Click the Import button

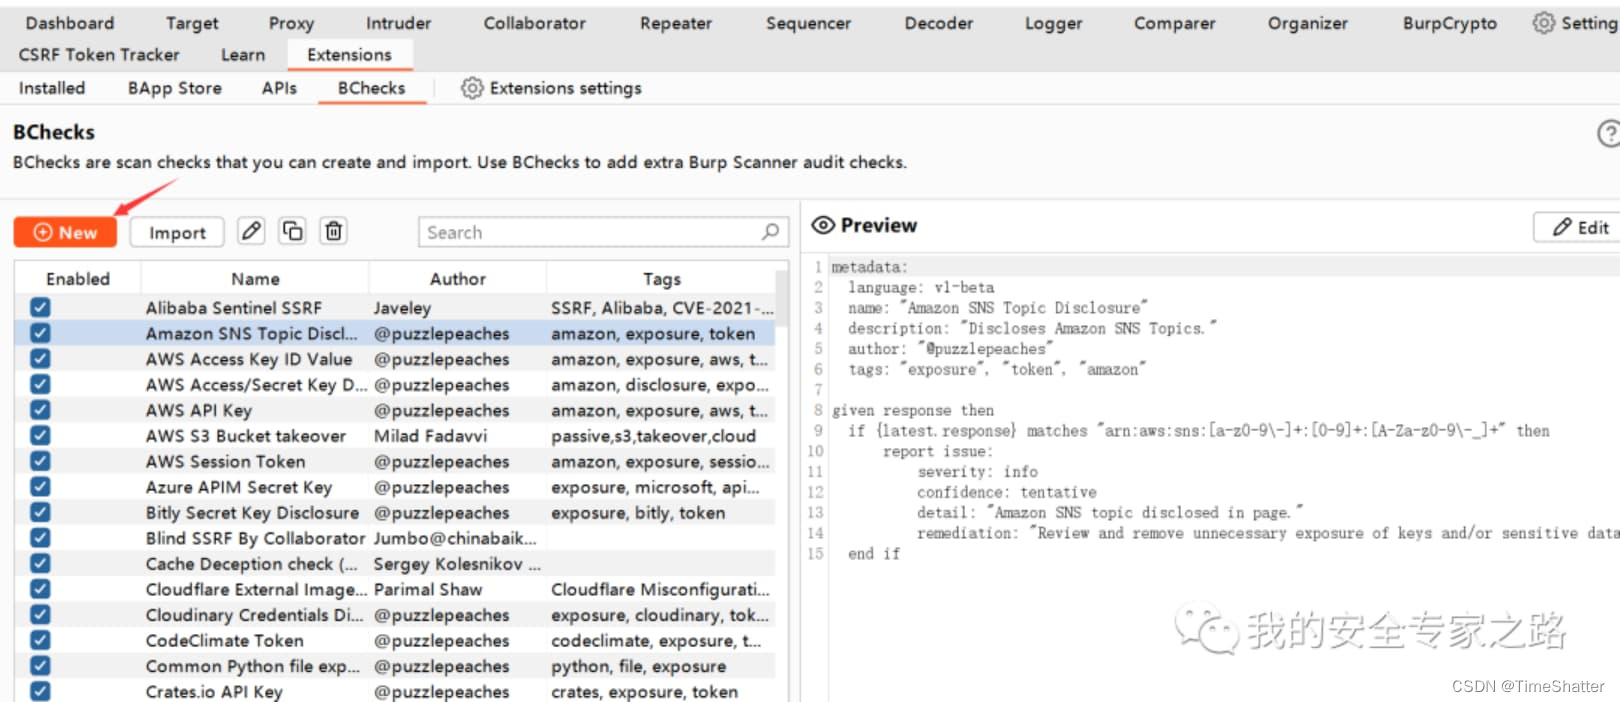point(177,232)
